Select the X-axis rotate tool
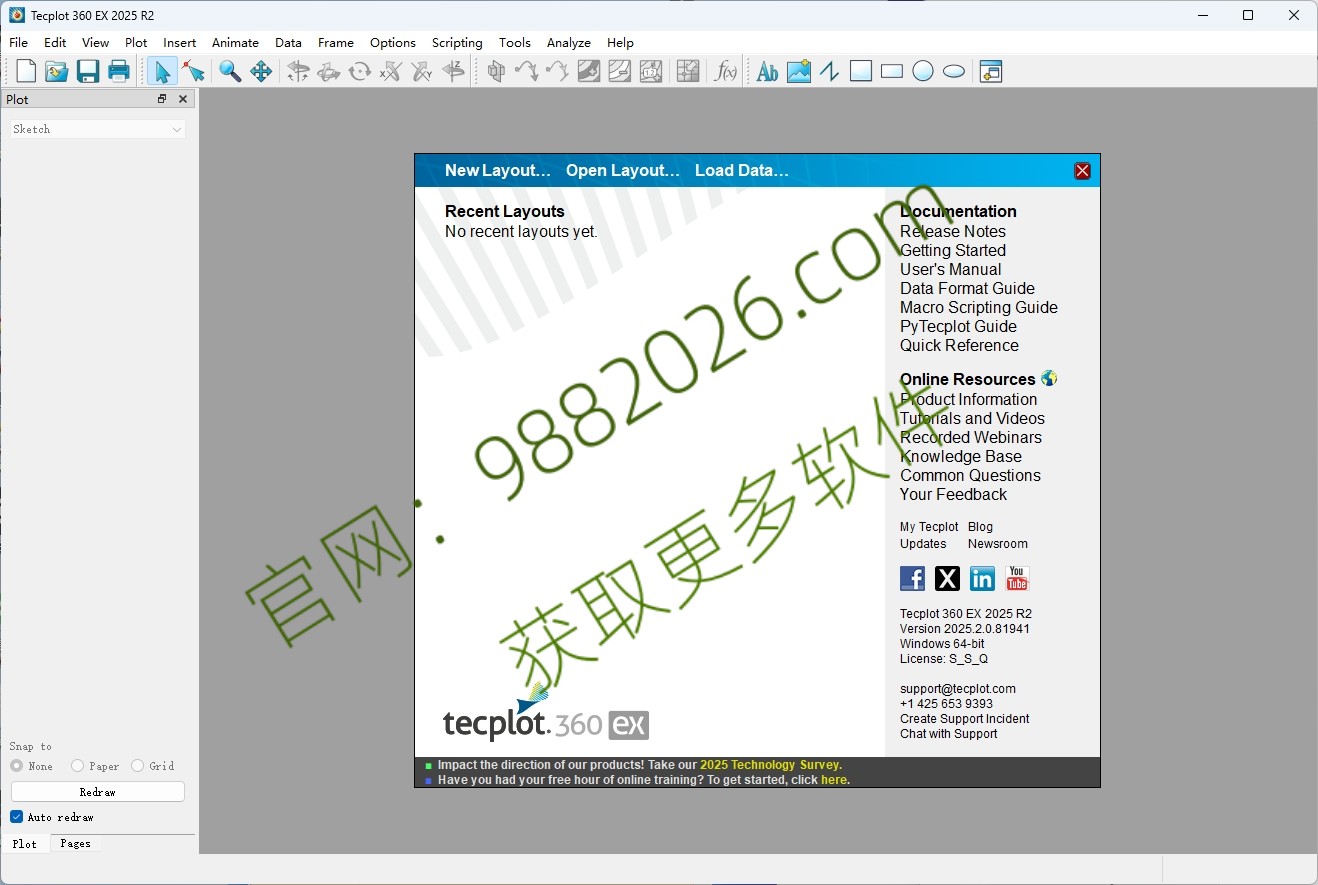This screenshot has width=1318, height=885. [x=391, y=71]
